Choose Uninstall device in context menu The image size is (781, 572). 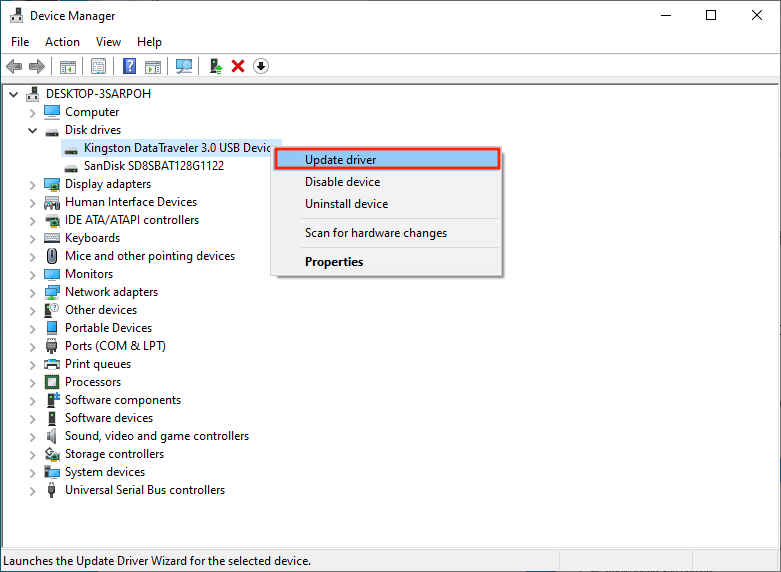click(387, 204)
